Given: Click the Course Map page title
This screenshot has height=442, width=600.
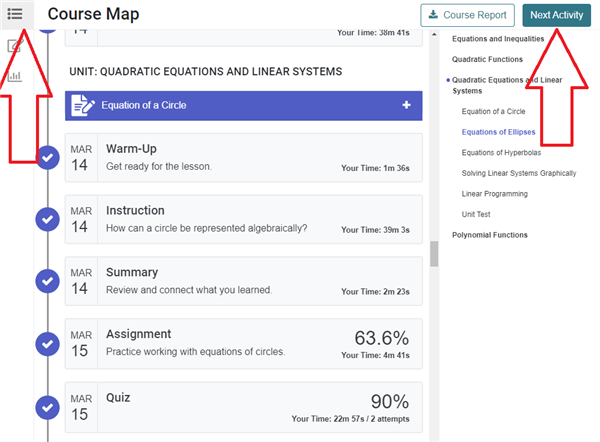Looking at the screenshot, I should [x=93, y=14].
